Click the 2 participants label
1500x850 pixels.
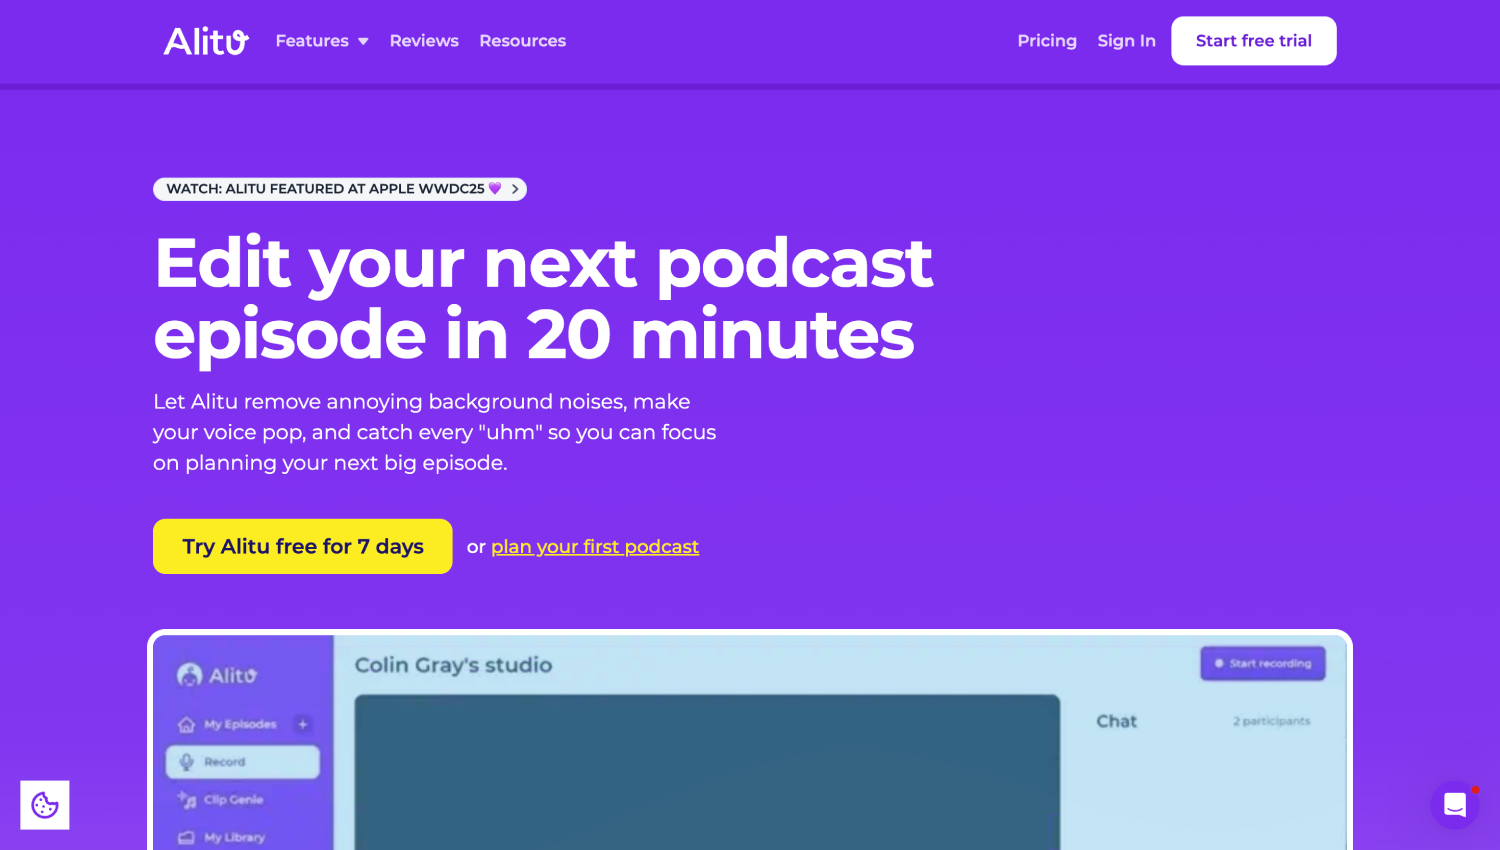[x=1271, y=721]
